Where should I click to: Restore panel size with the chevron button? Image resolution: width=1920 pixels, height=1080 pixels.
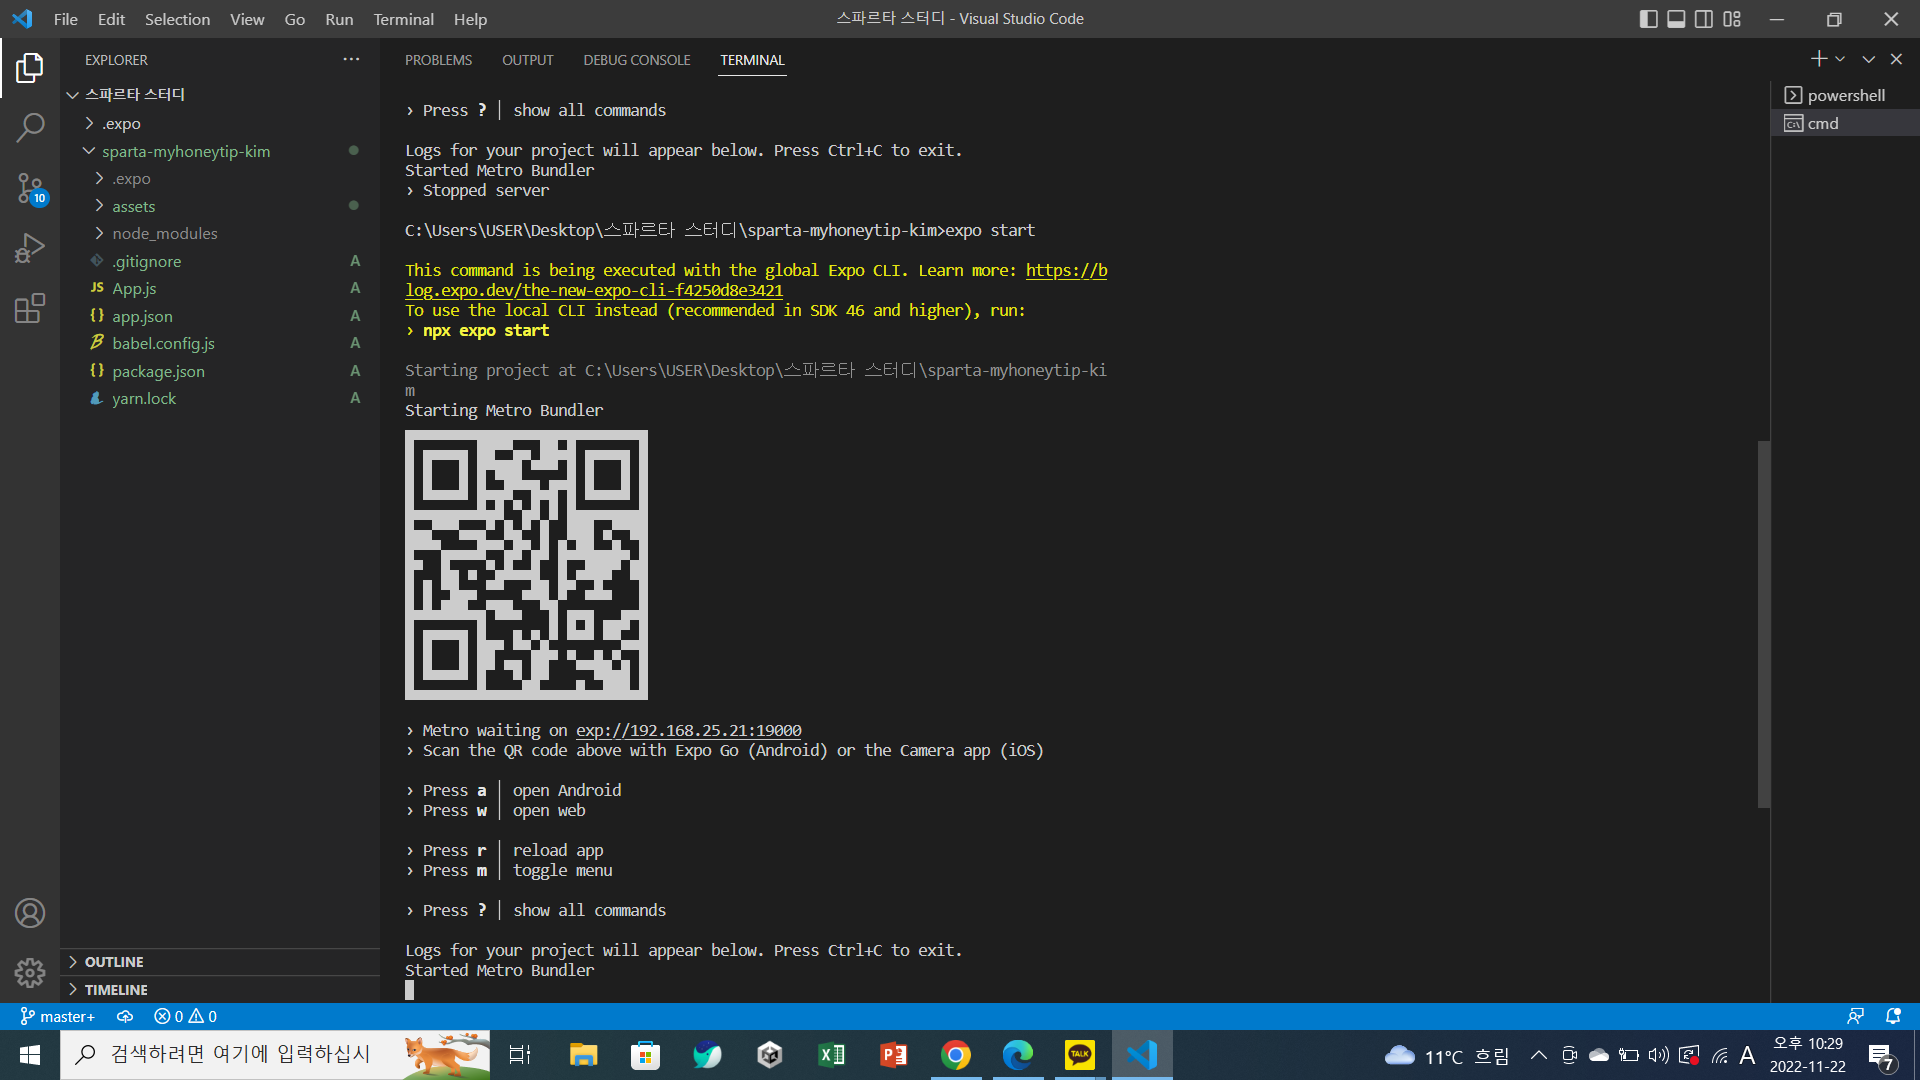coord(1868,59)
